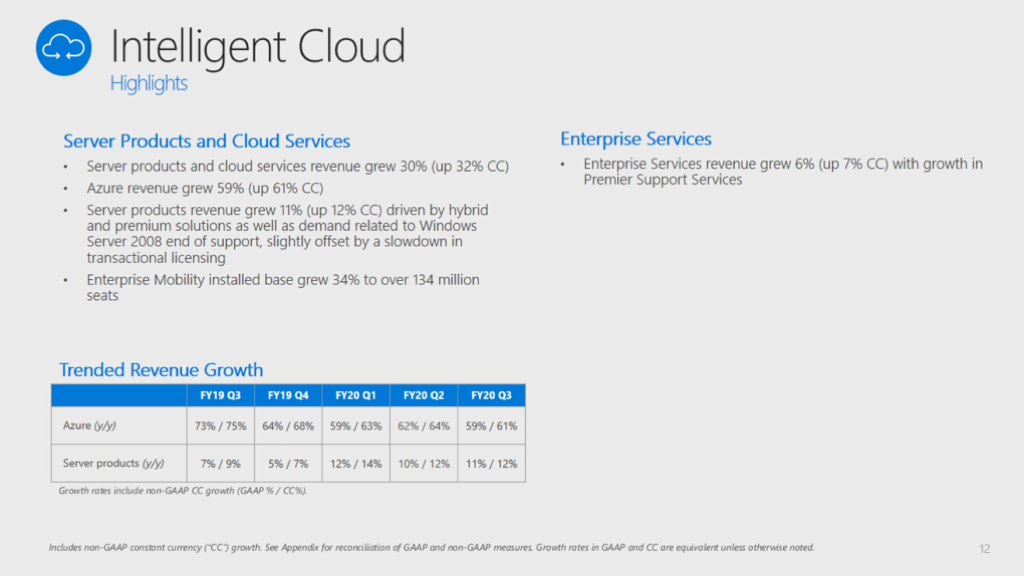Image resolution: width=1024 pixels, height=576 pixels.
Task: Select the FY20 Q3 column header
Action: point(492,395)
